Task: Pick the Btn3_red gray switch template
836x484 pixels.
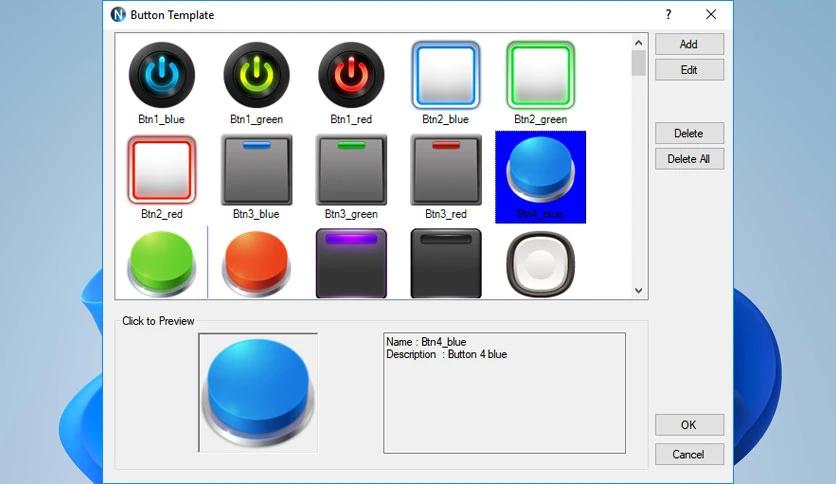Action: point(446,170)
